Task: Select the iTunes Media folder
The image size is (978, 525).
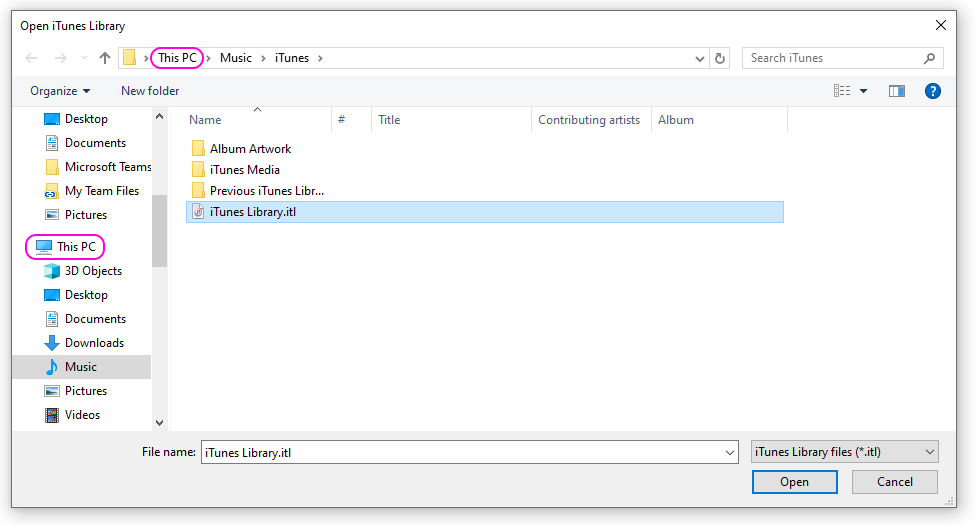Action: tap(244, 170)
